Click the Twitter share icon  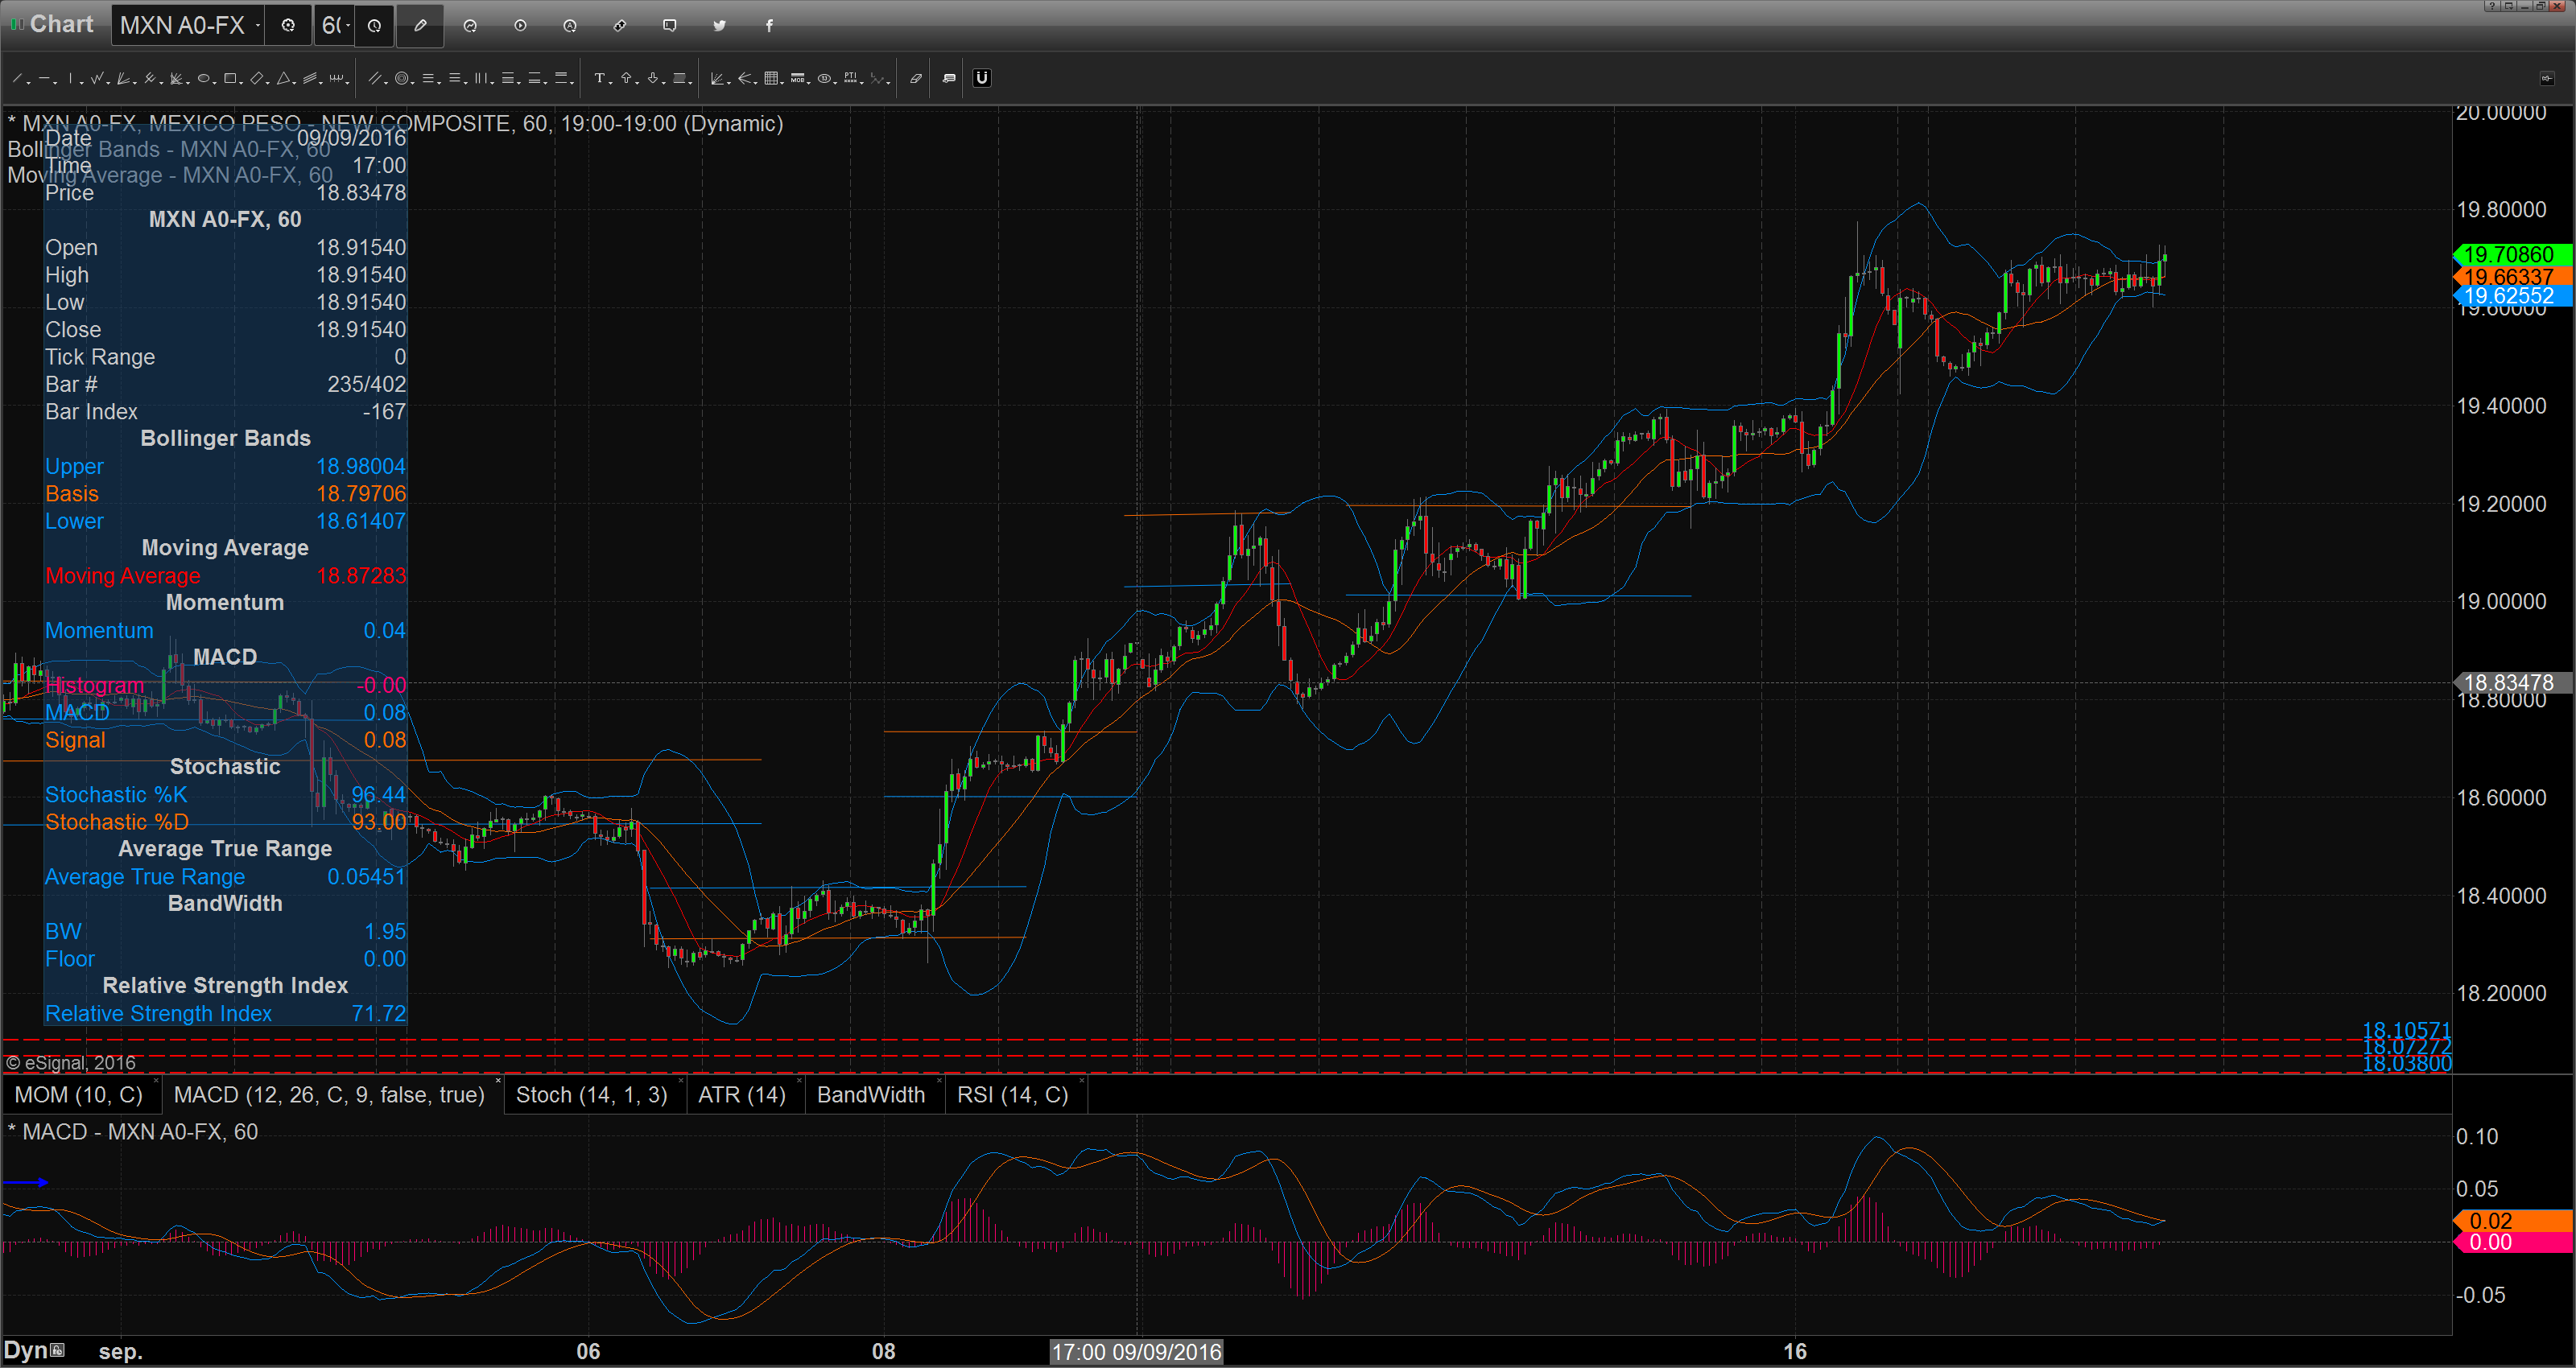719,26
